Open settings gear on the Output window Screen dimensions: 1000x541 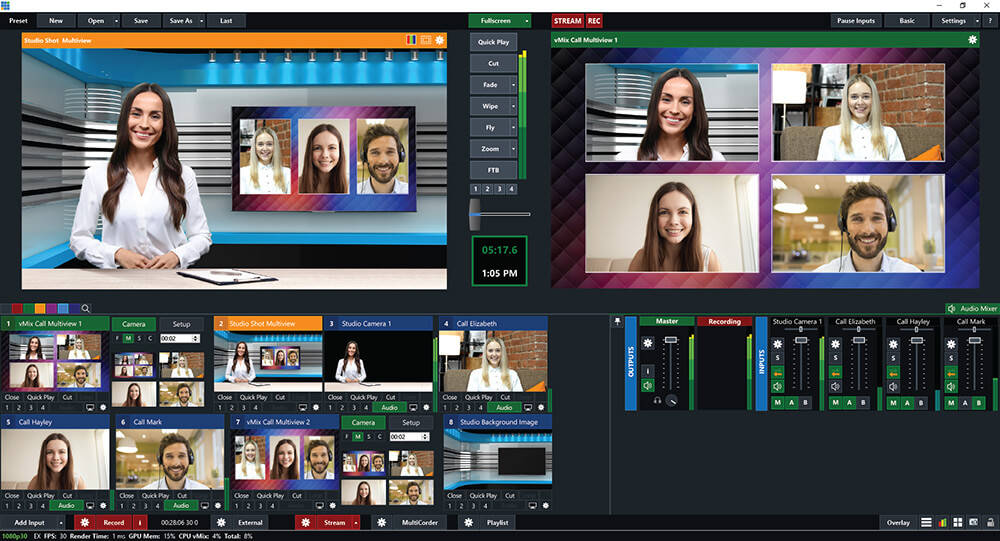click(x=972, y=40)
